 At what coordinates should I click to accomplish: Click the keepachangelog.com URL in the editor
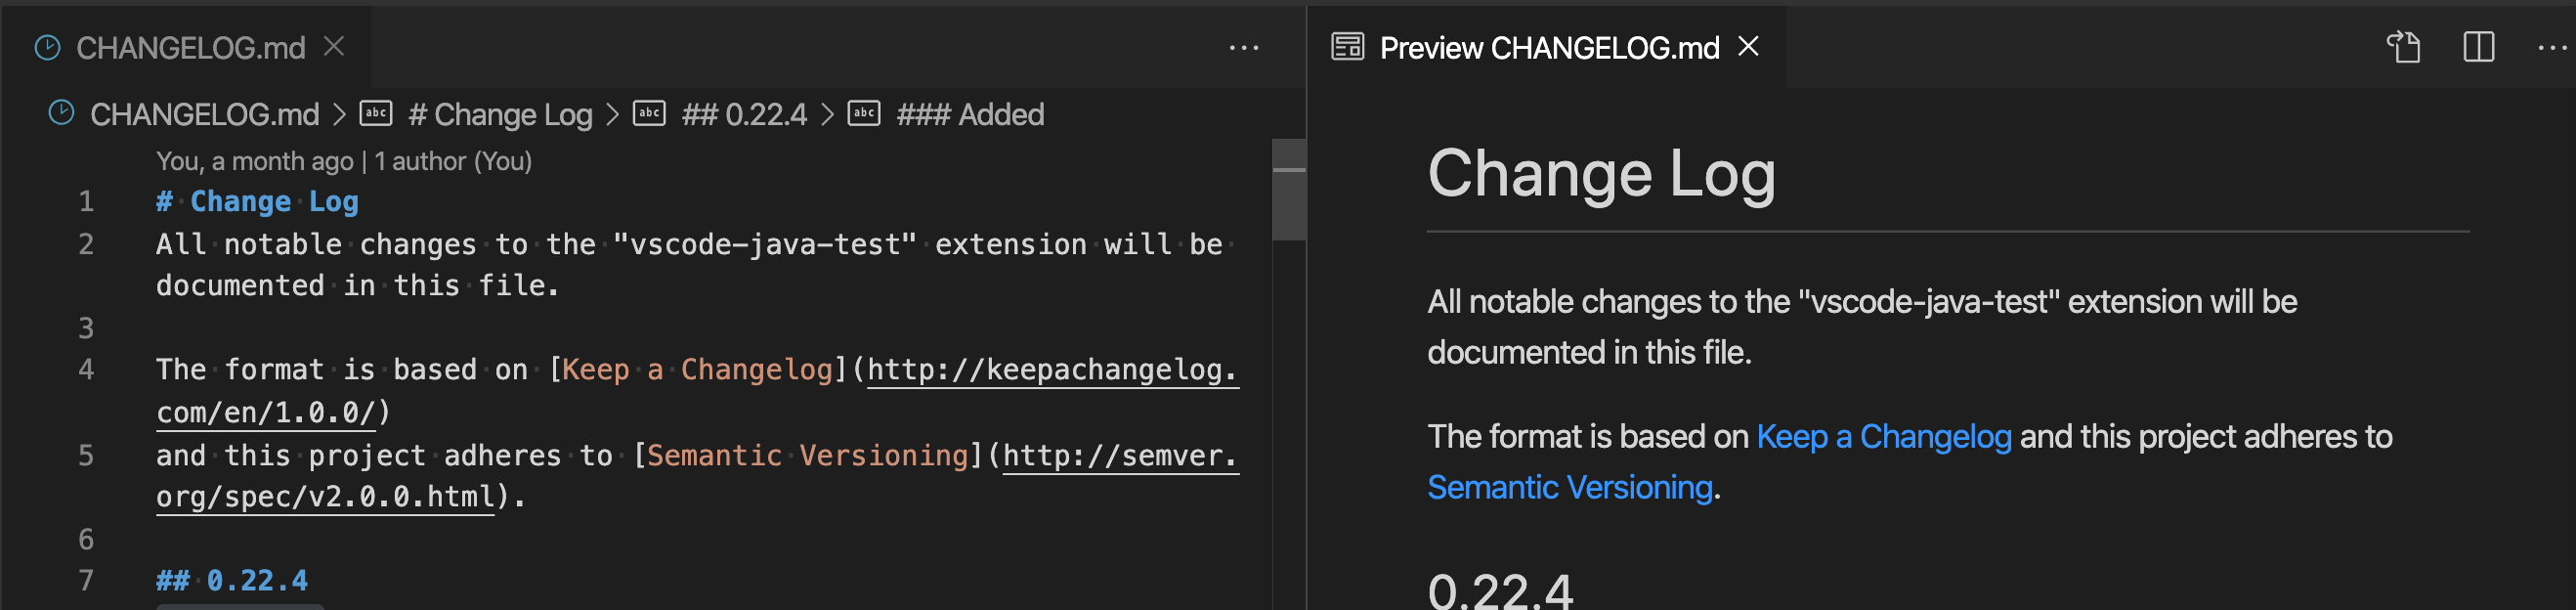tap(1050, 370)
